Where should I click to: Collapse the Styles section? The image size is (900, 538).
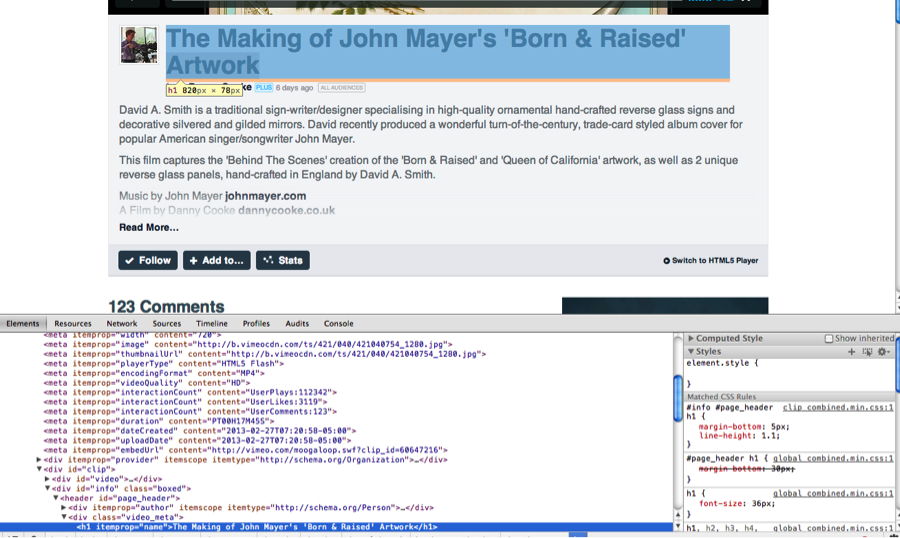(691, 351)
